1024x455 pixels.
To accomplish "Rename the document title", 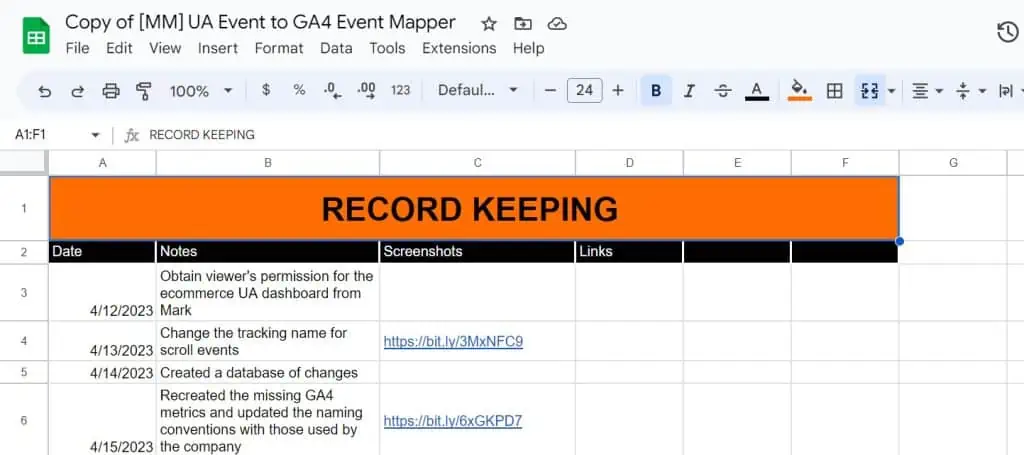I will 261,22.
